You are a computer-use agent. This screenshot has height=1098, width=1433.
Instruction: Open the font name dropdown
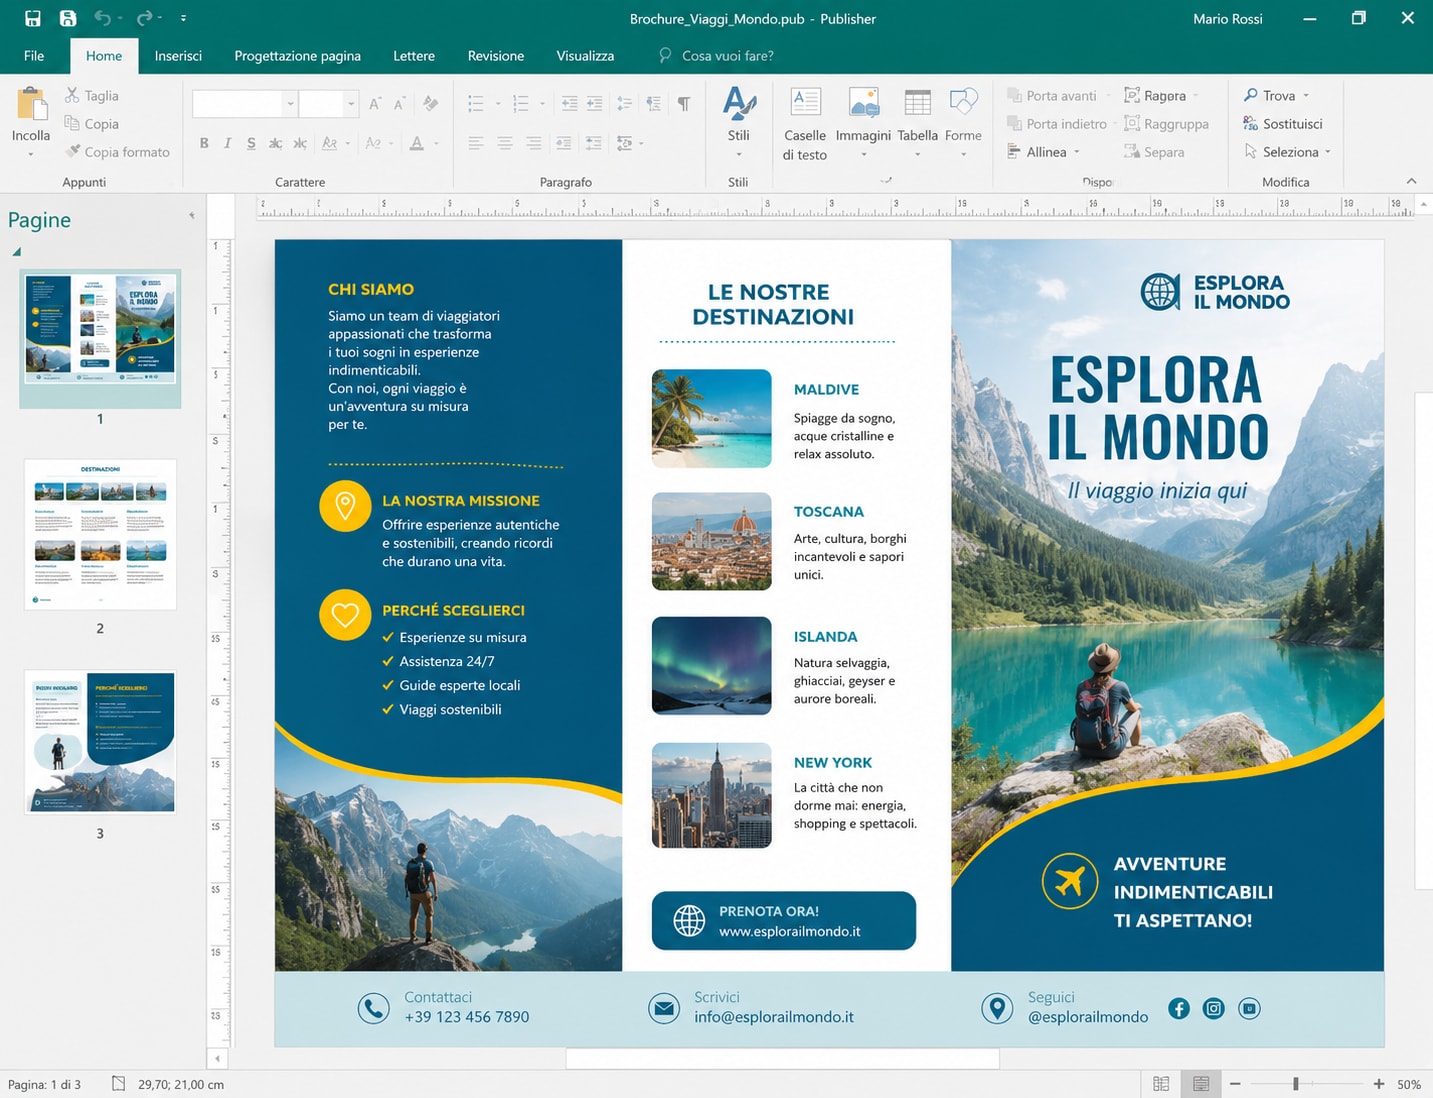click(x=290, y=103)
